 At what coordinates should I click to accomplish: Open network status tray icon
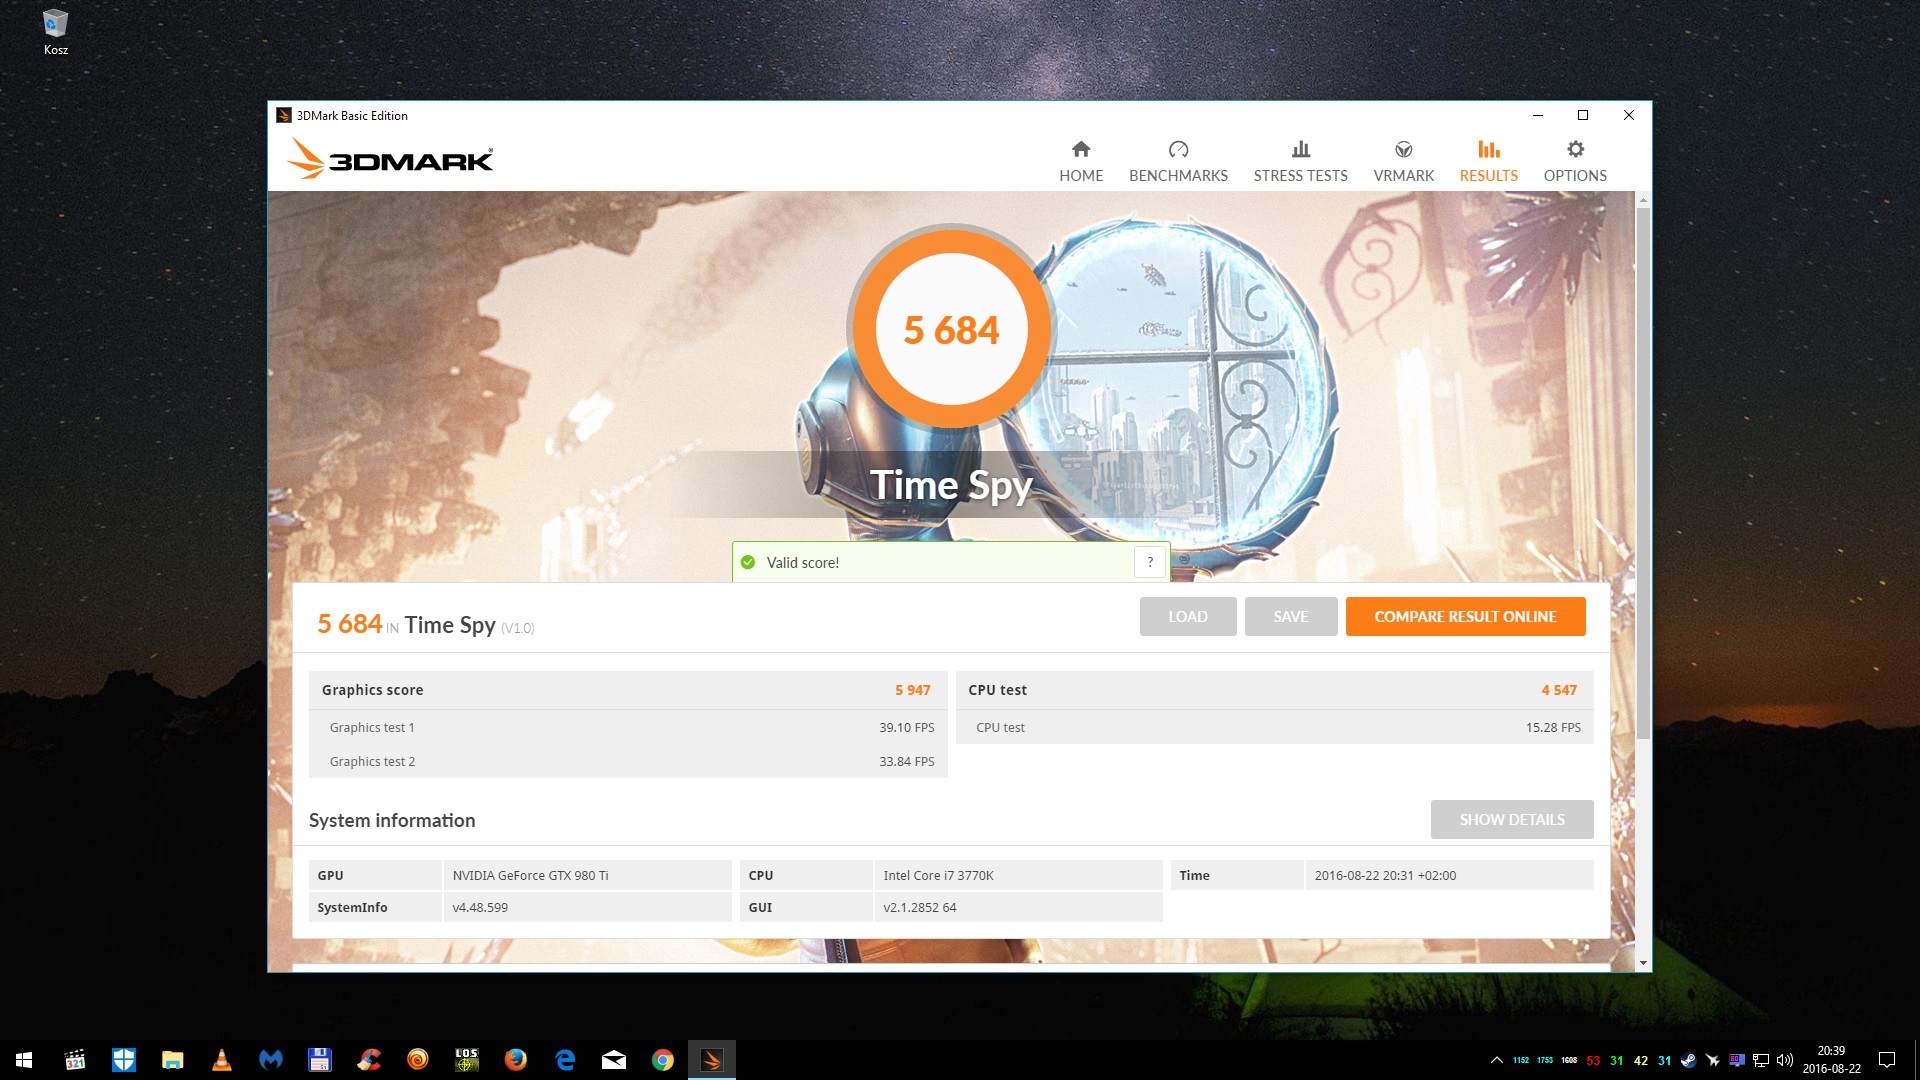pyautogui.click(x=1760, y=1060)
